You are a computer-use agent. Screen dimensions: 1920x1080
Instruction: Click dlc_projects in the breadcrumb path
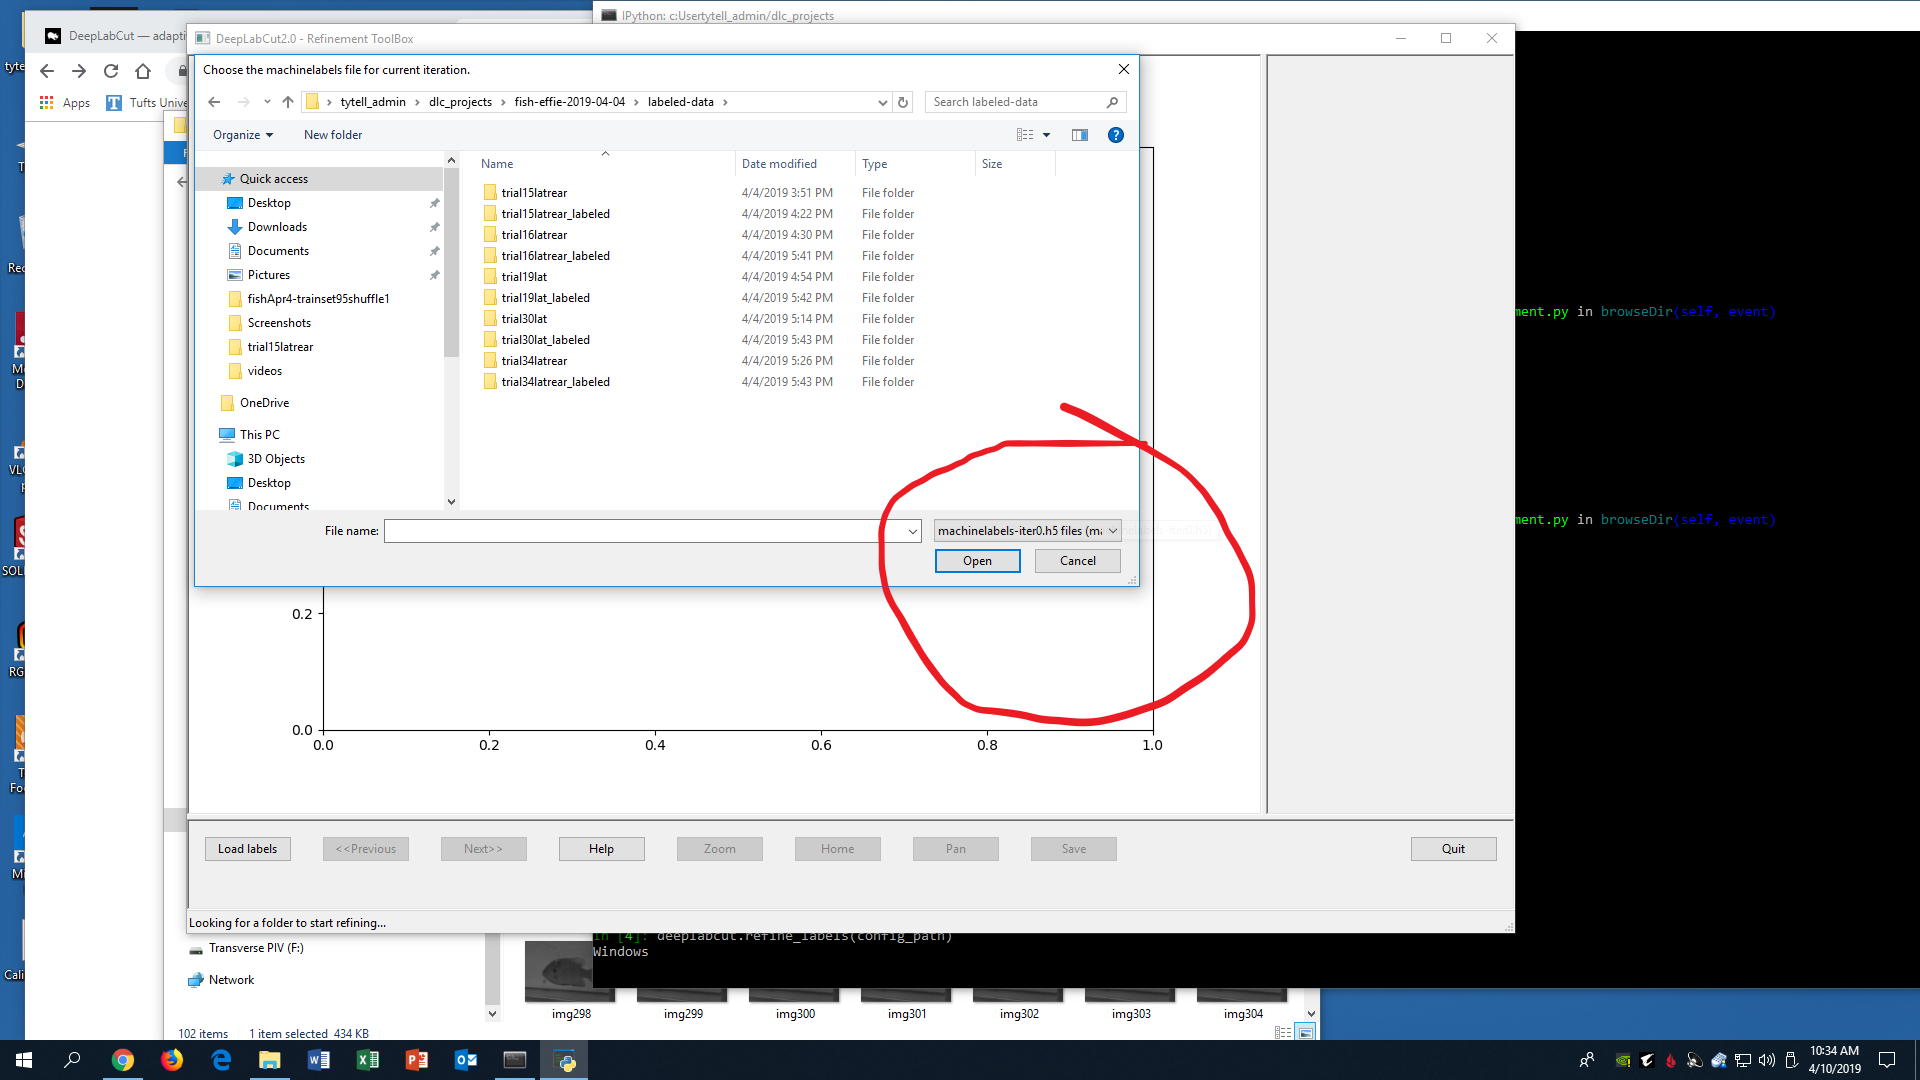[x=461, y=101]
